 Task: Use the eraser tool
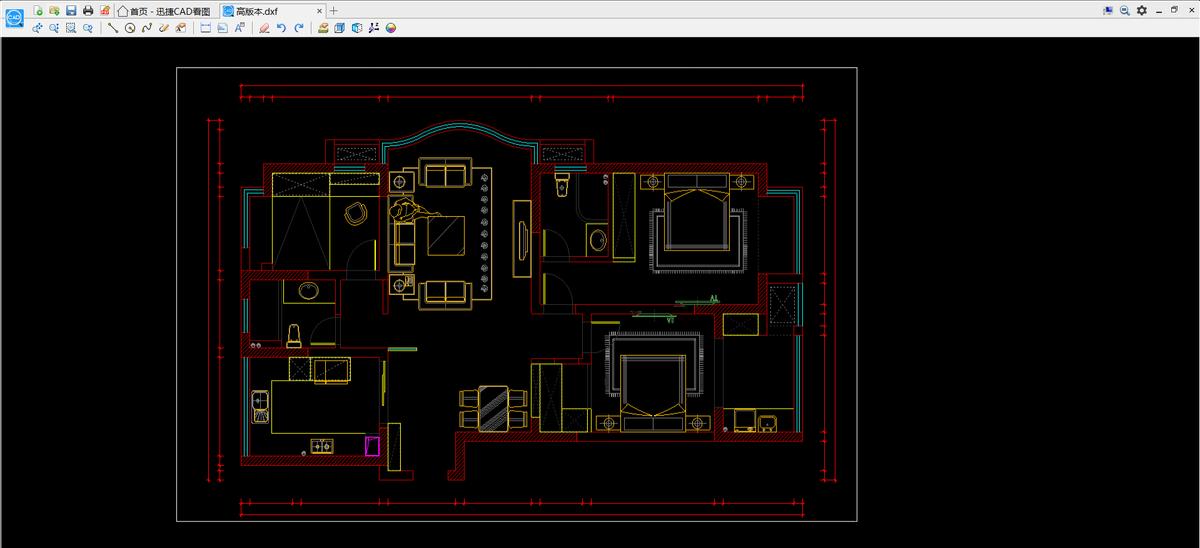pos(264,28)
